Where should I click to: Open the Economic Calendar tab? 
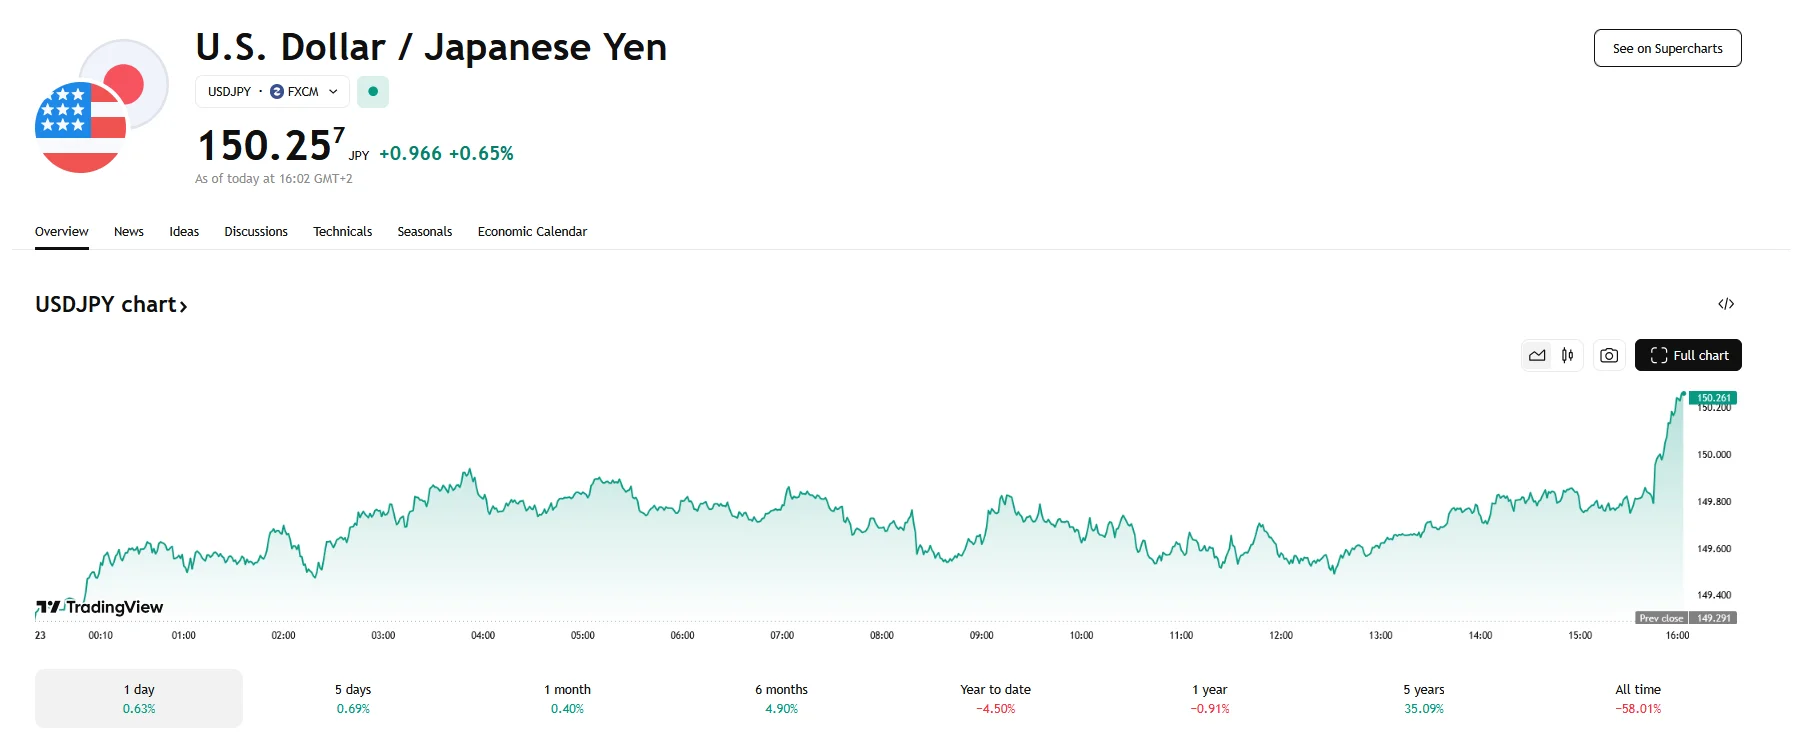[532, 231]
